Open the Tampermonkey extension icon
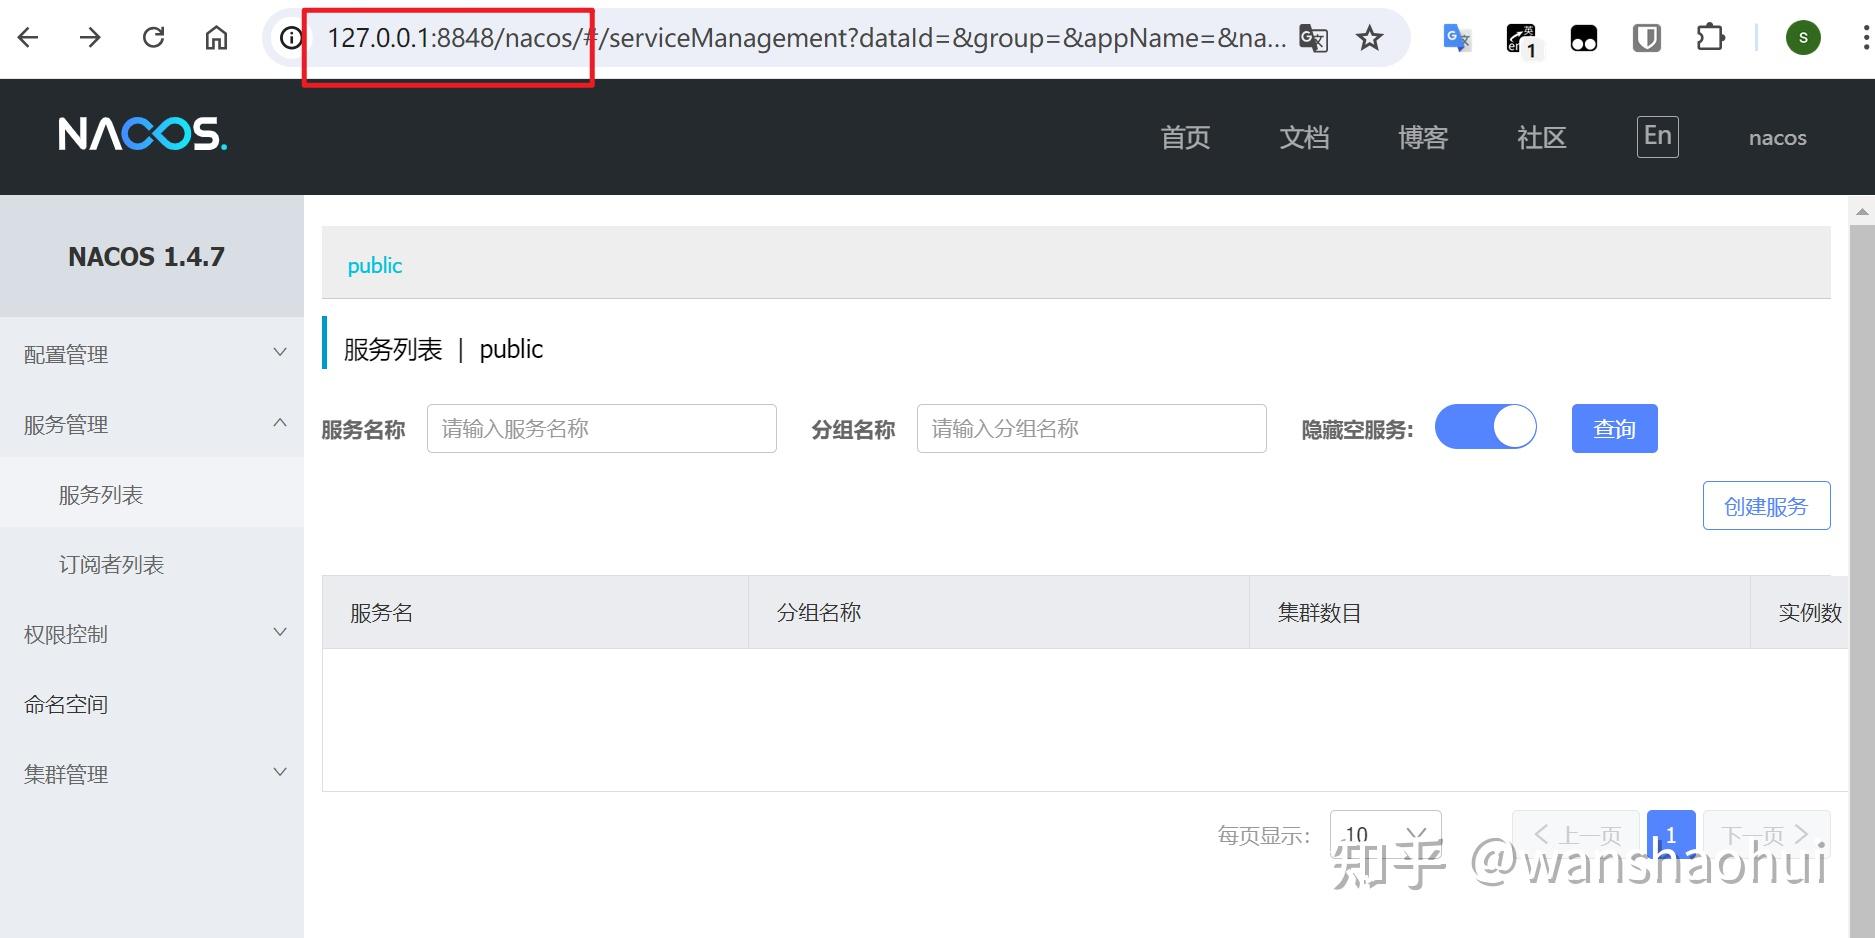Screen dimensions: 1875x938 [1584, 38]
